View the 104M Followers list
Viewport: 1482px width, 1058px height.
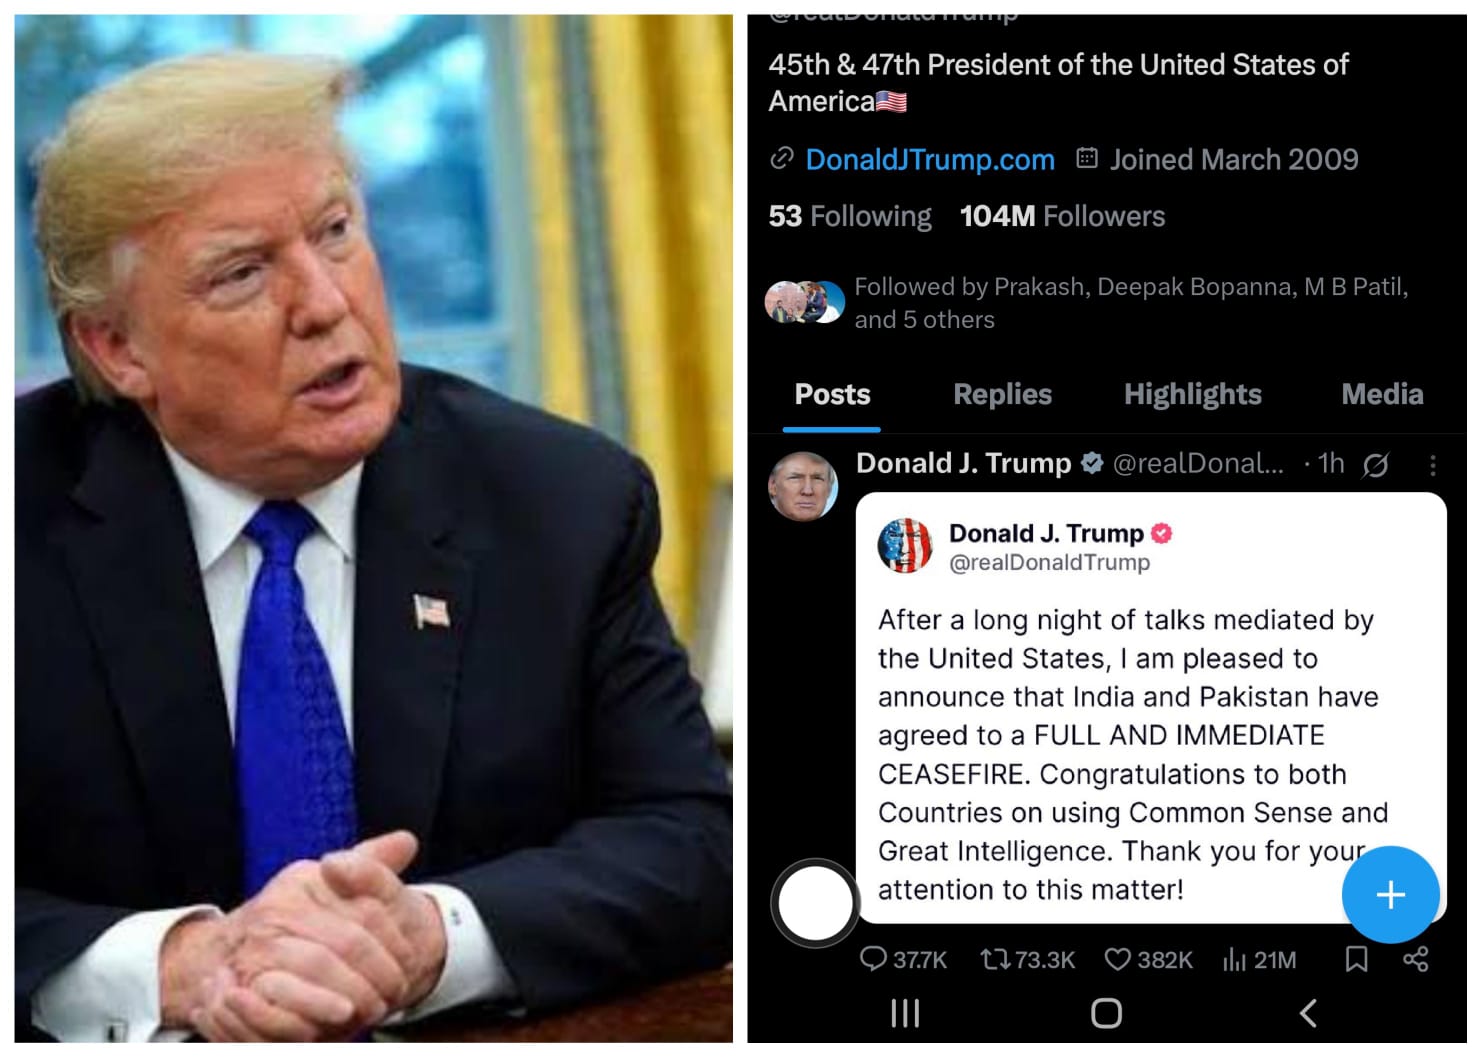1063,216
